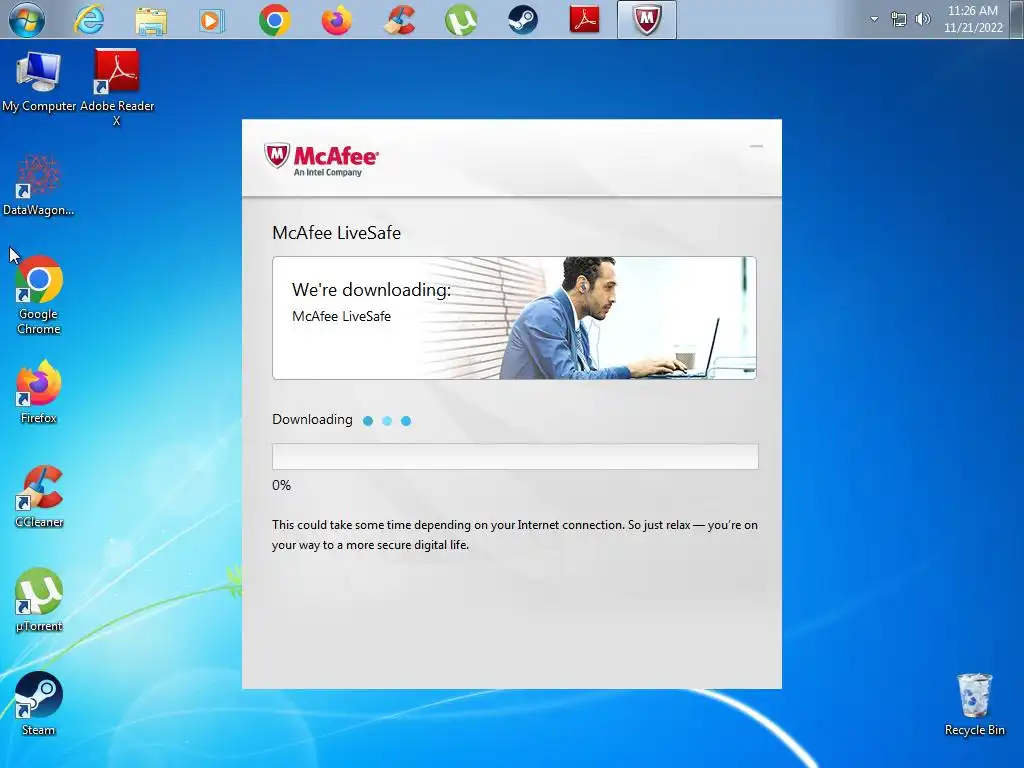1024x768 pixels.
Task: Open Windows Media Player taskbar icon
Action: tap(212, 20)
